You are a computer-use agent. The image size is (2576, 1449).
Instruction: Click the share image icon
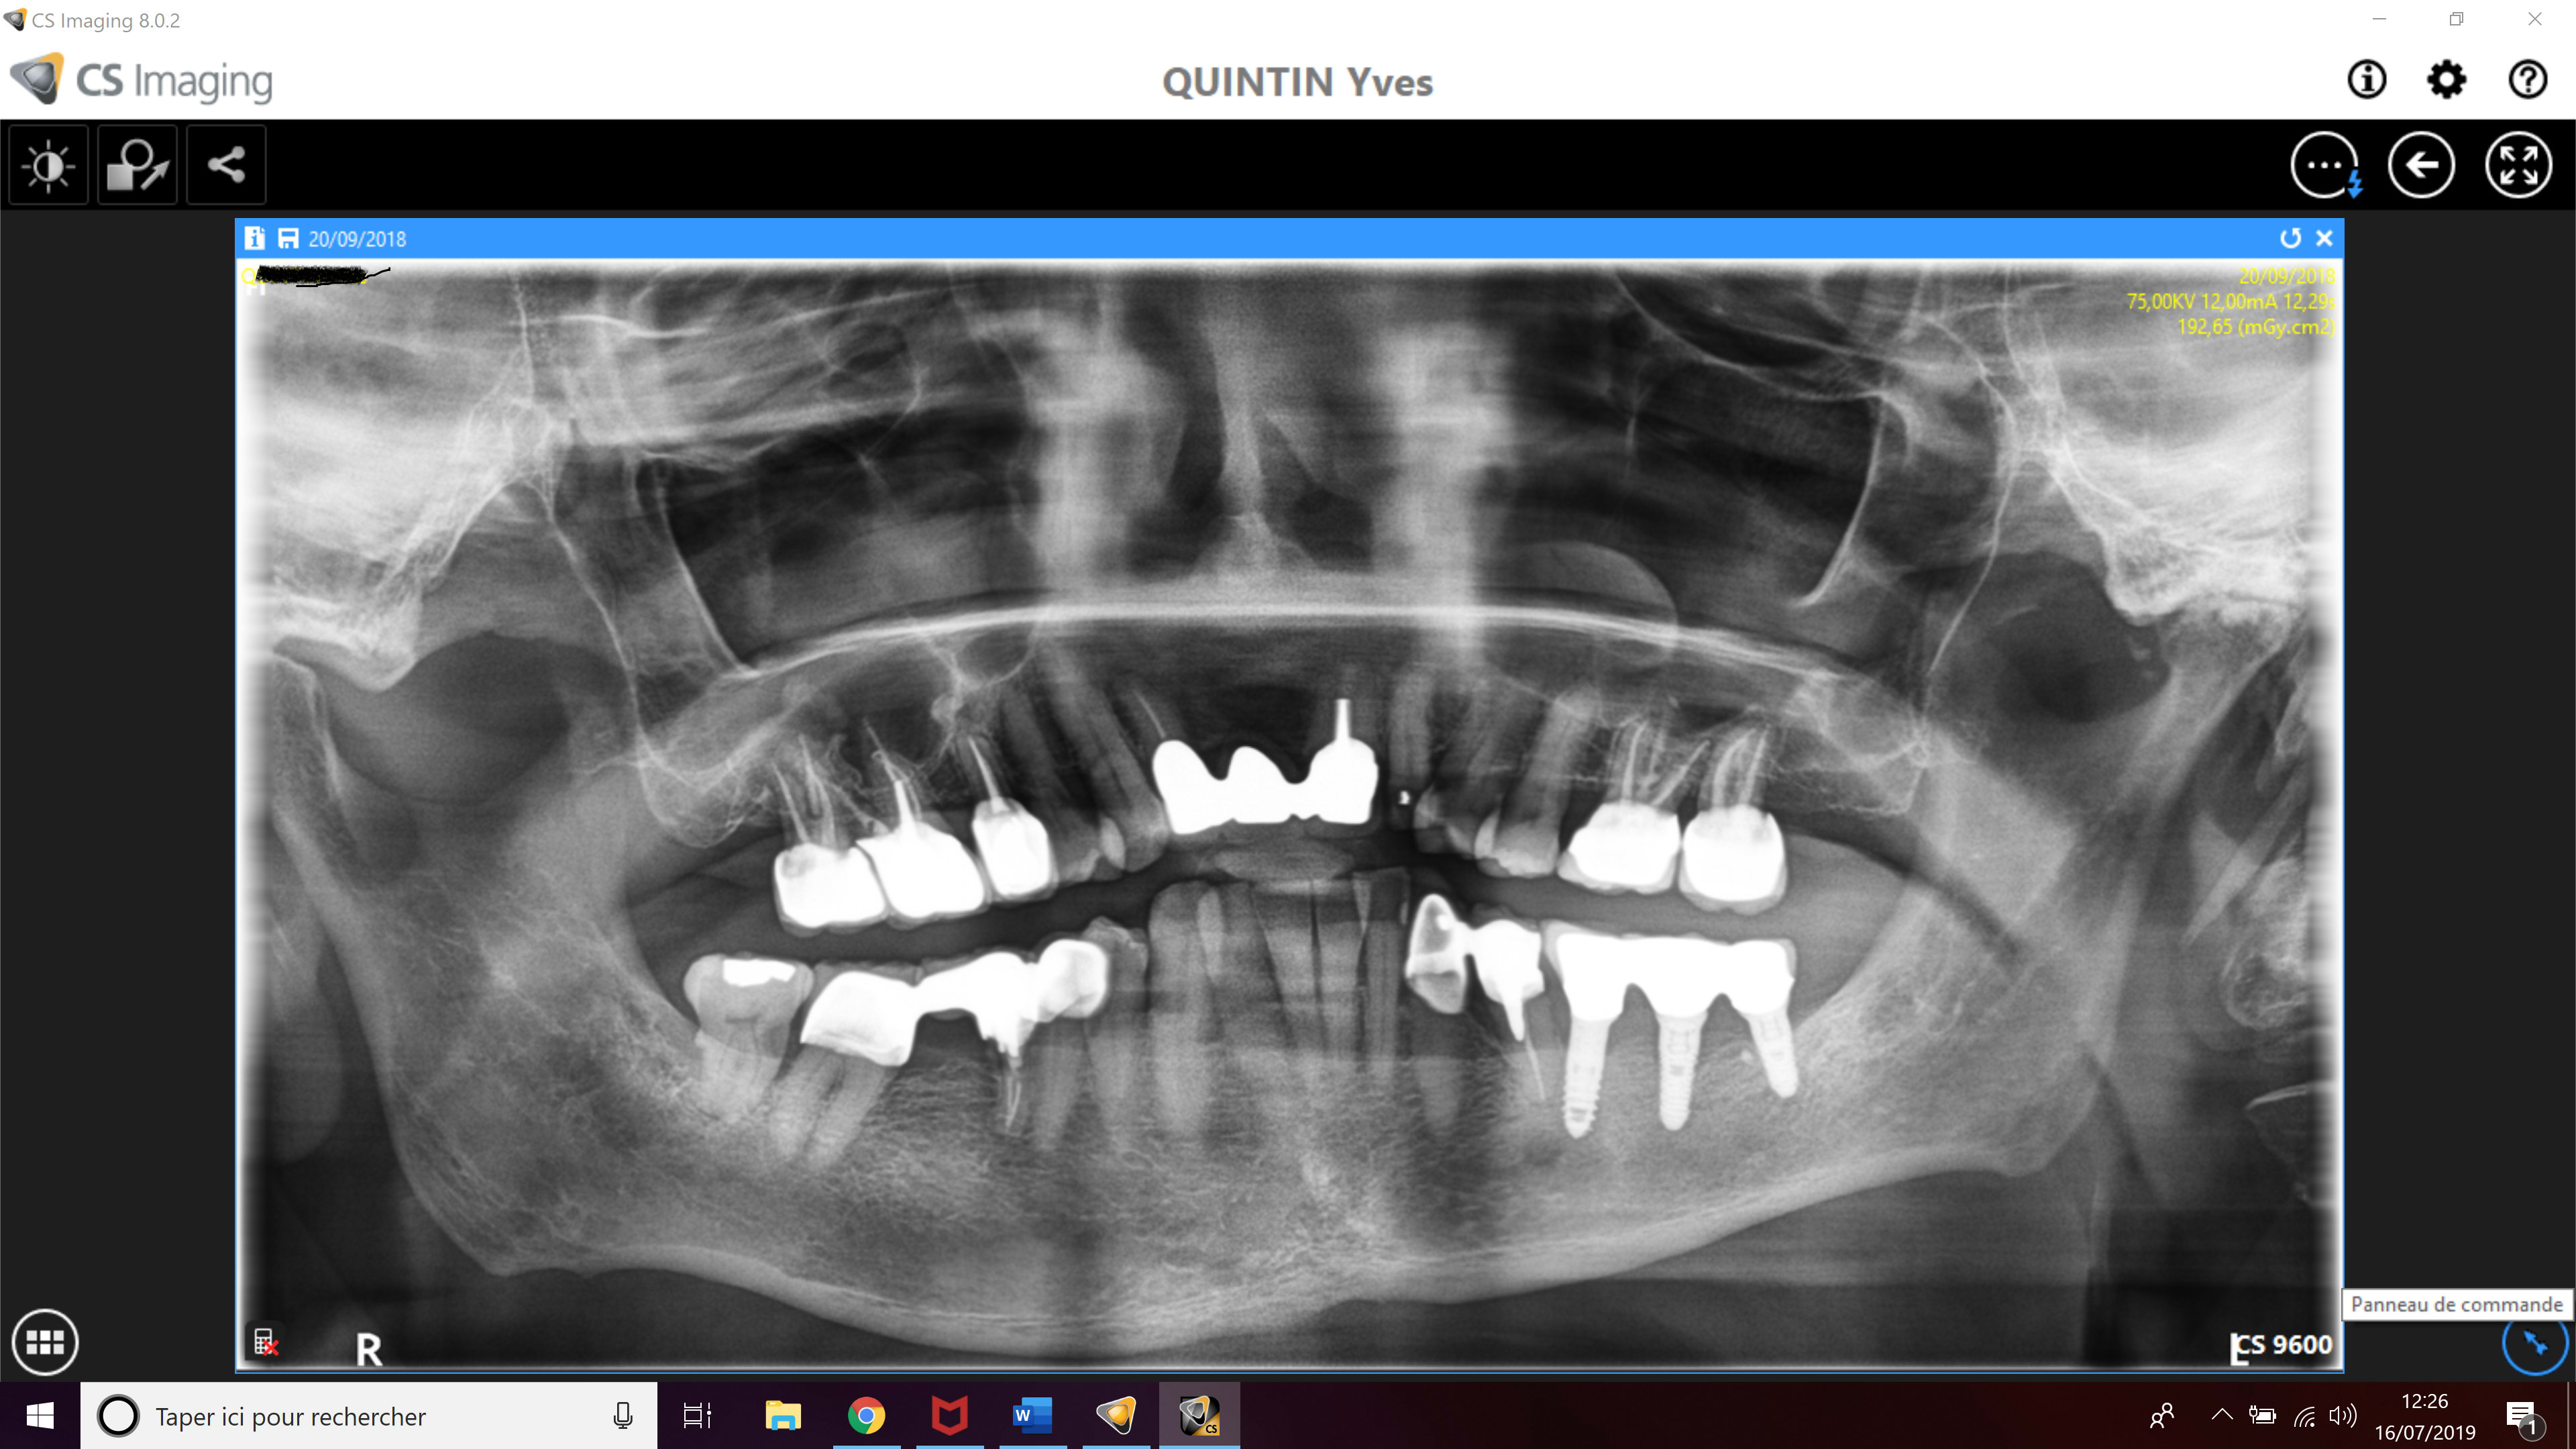coord(226,165)
